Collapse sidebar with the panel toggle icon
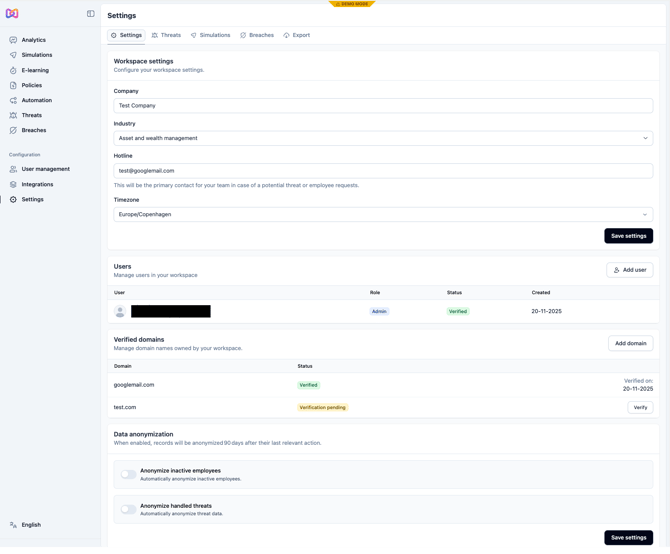Viewport: 670px width, 554px height. point(91,14)
